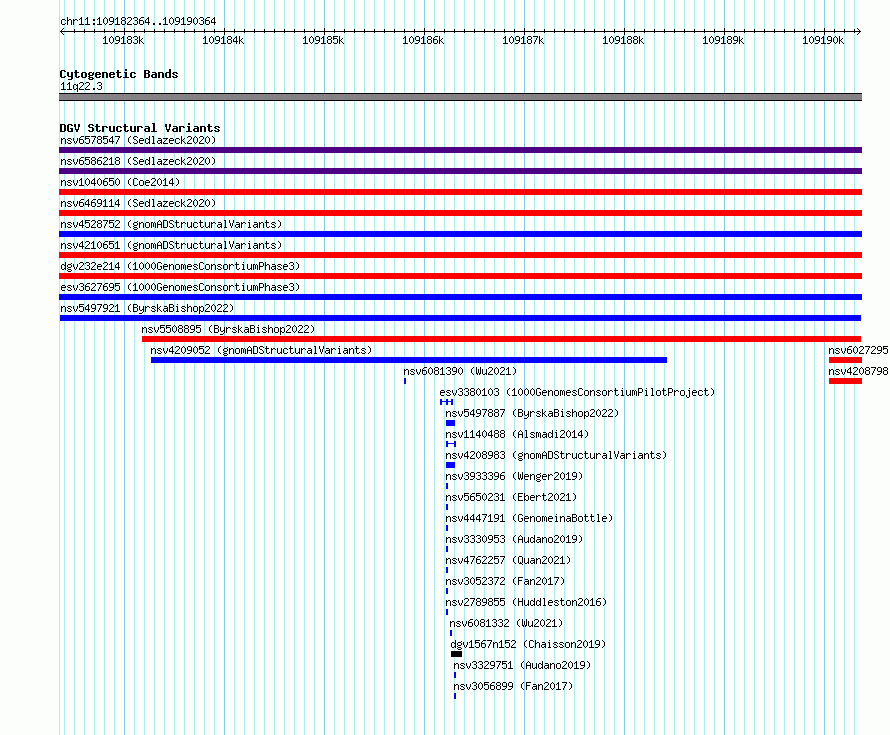Image resolution: width=890 pixels, height=735 pixels.
Task: Select the black bar for dgv1567n152
Action: tap(456, 654)
